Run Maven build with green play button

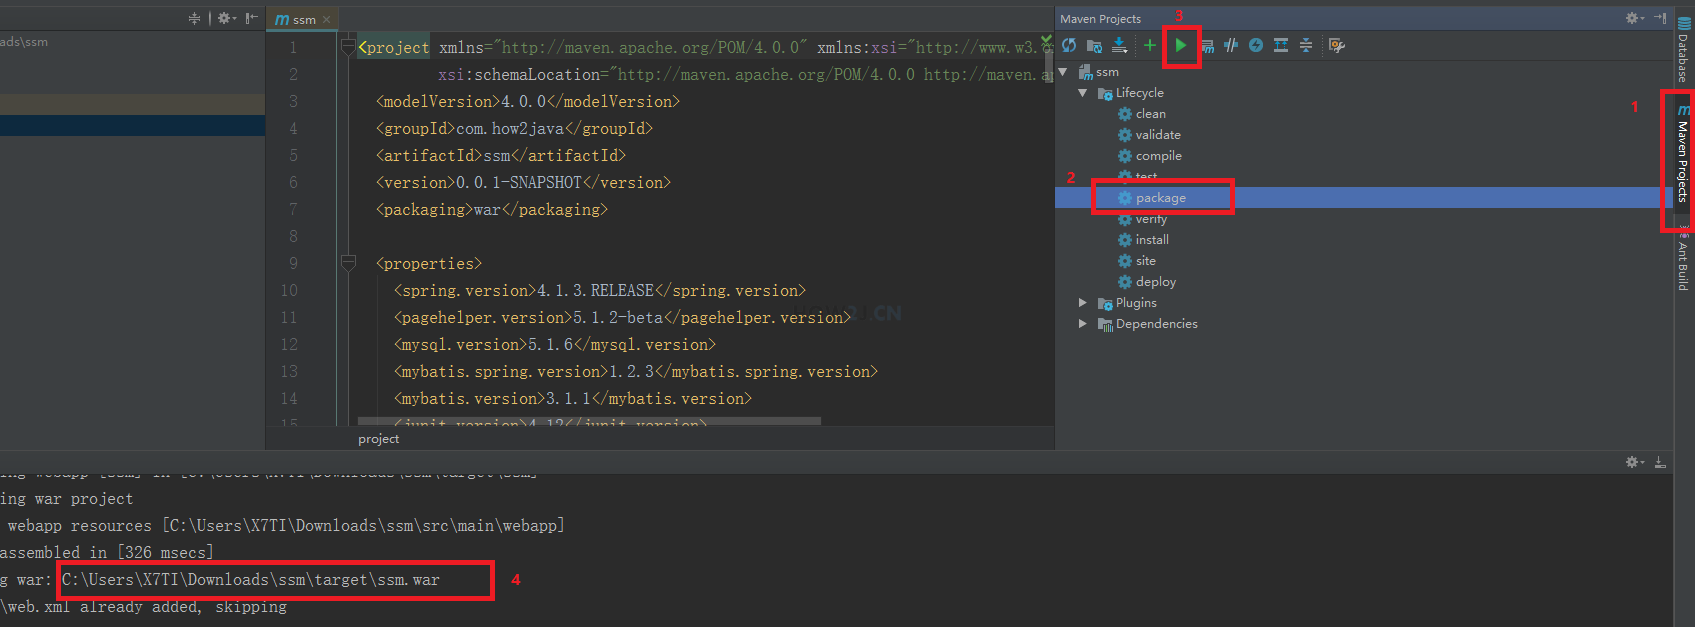(1181, 45)
